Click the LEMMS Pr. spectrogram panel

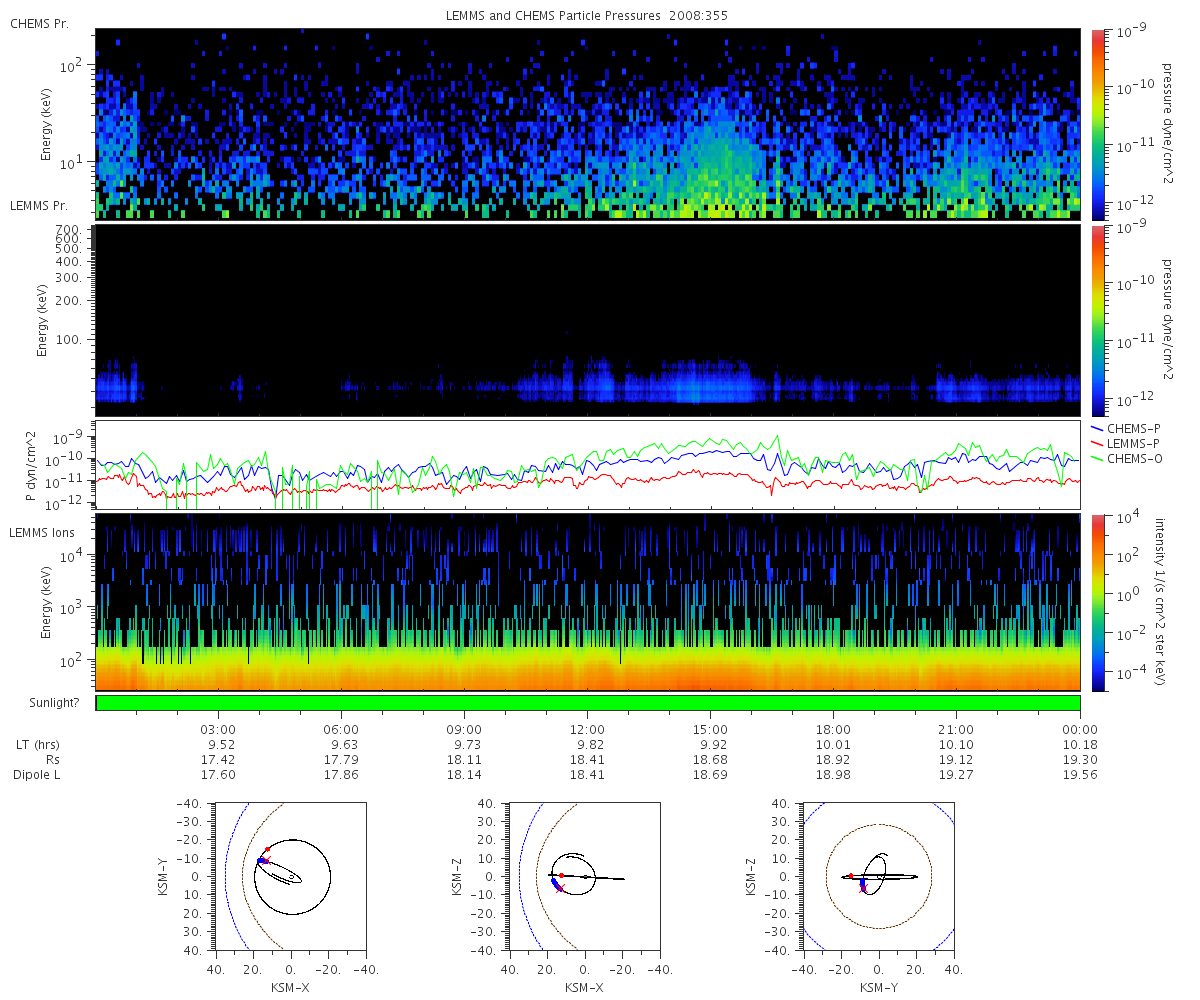(x=588, y=321)
